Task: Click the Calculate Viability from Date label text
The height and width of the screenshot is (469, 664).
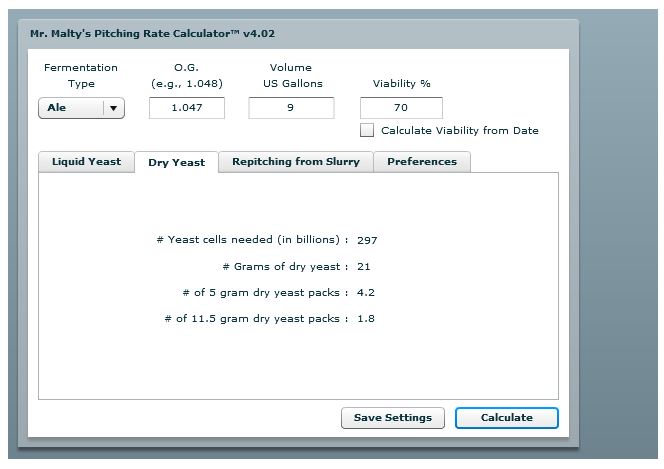Action: point(459,131)
